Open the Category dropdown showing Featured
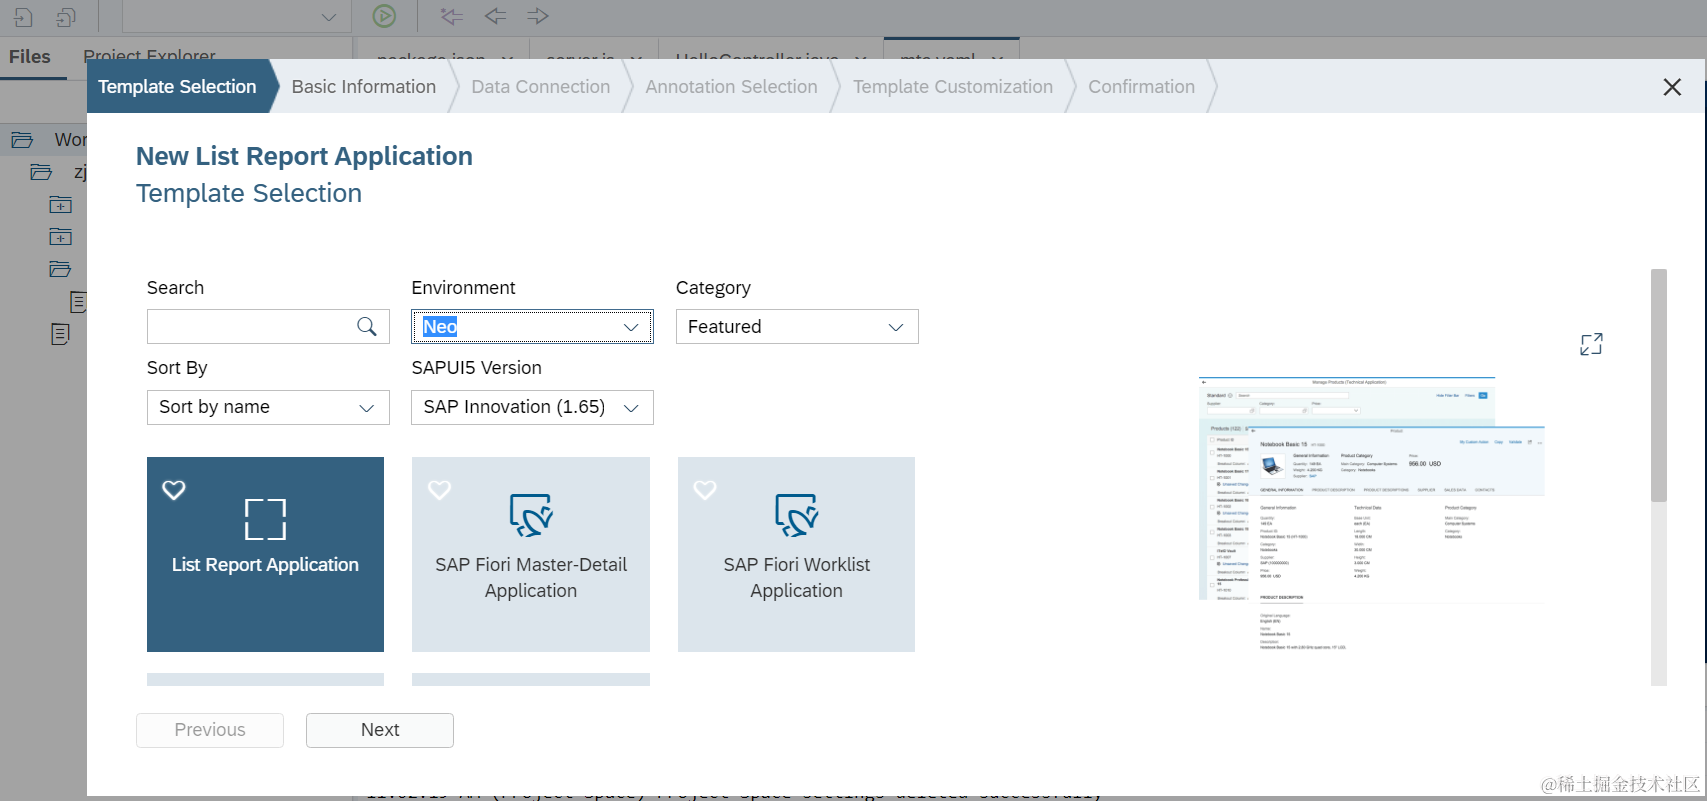The height and width of the screenshot is (801, 1707). point(797,327)
